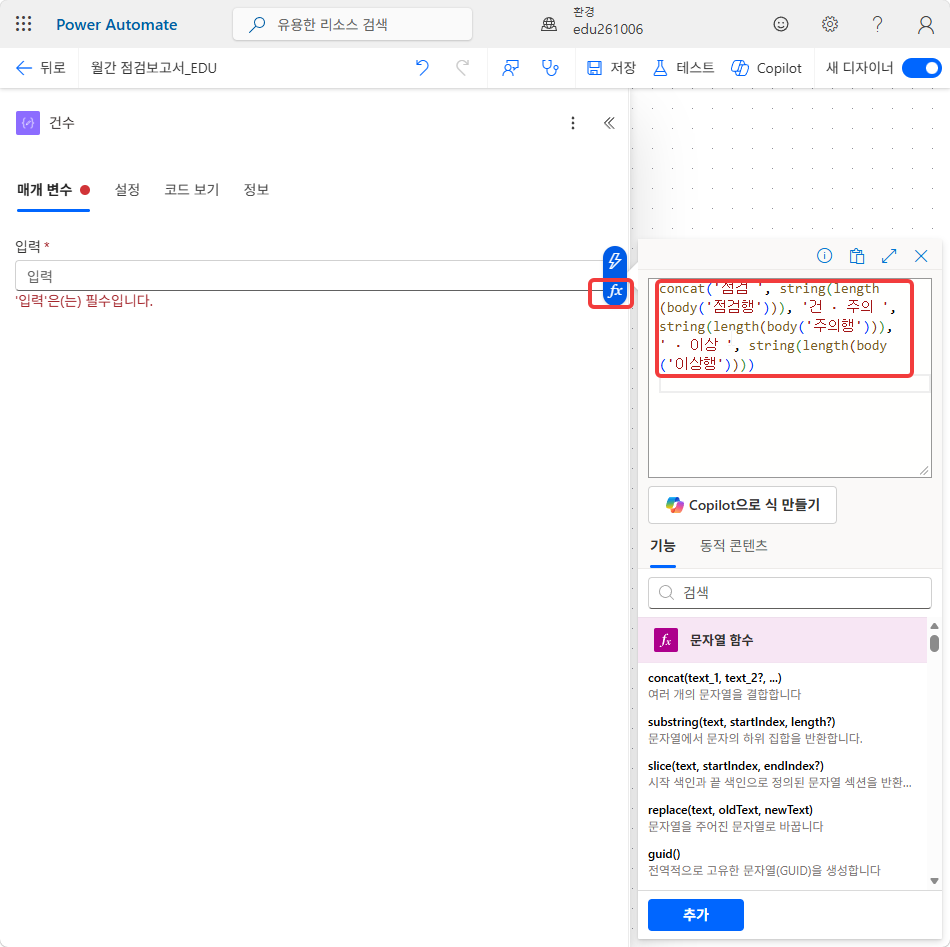The height and width of the screenshot is (947, 950).
Task: Click the undo arrow icon
Action: pyautogui.click(x=422, y=68)
